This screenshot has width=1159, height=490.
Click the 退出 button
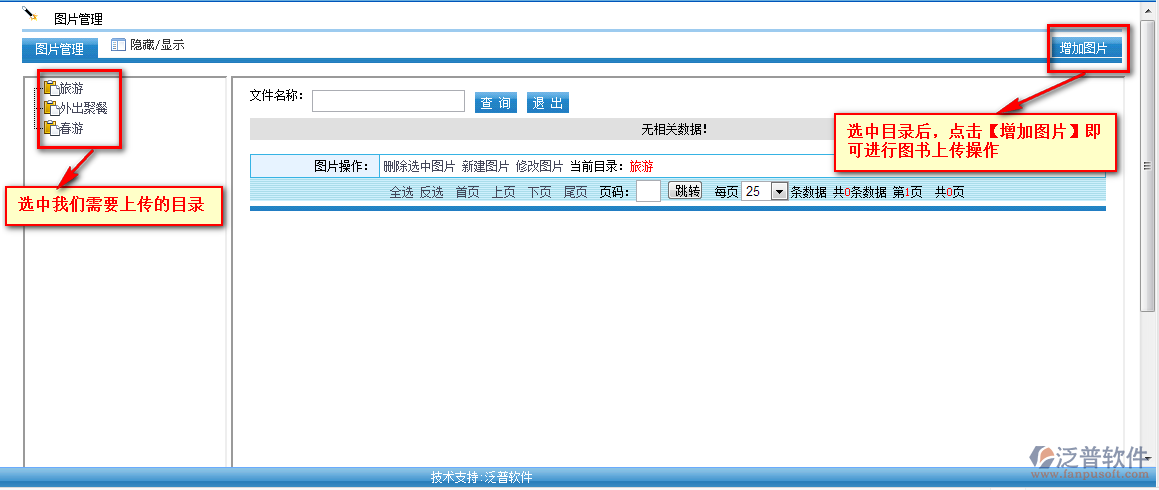[x=548, y=103]
